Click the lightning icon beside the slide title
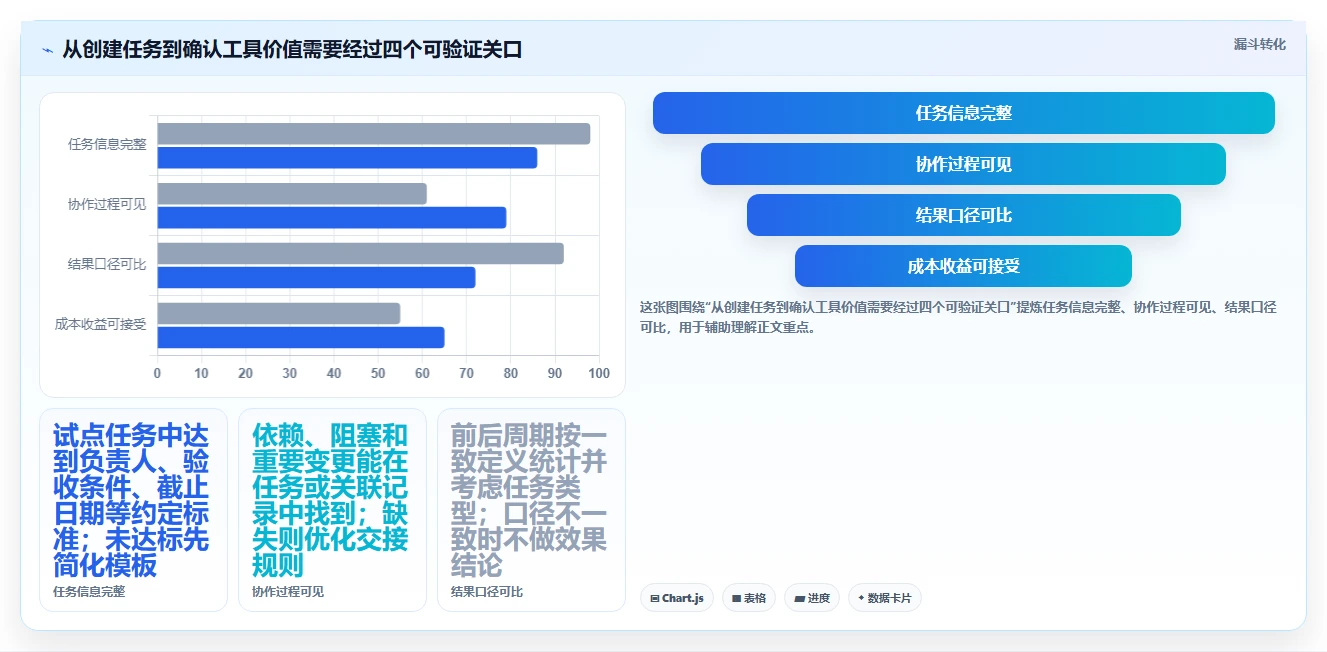 [x=48, y=50]
